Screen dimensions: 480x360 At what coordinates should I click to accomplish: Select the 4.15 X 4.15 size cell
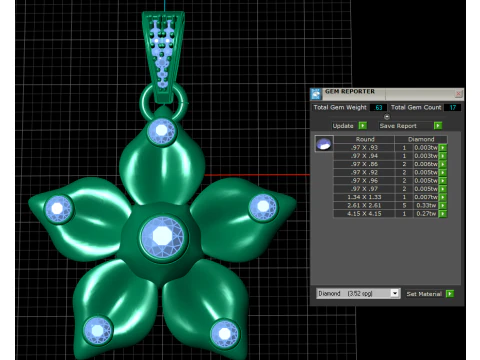(x=364, y=214)
